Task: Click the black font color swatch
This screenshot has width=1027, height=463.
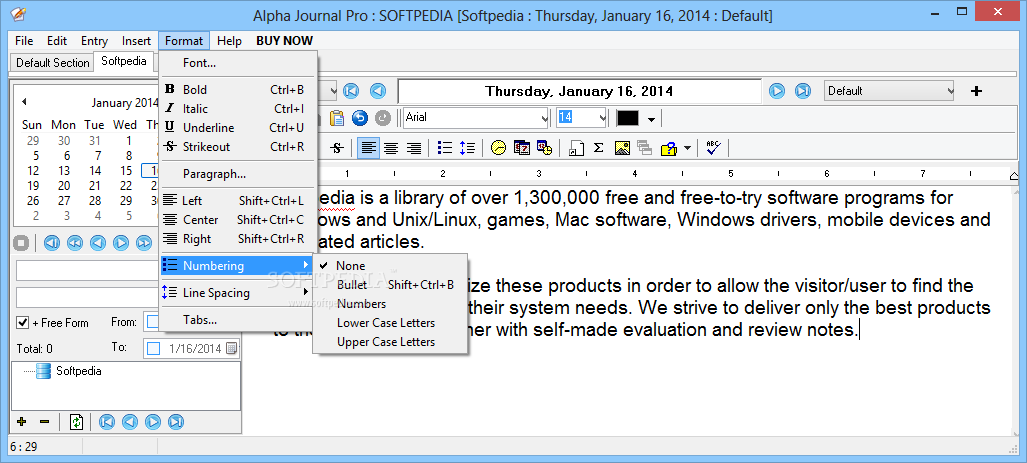Action: 627,119
